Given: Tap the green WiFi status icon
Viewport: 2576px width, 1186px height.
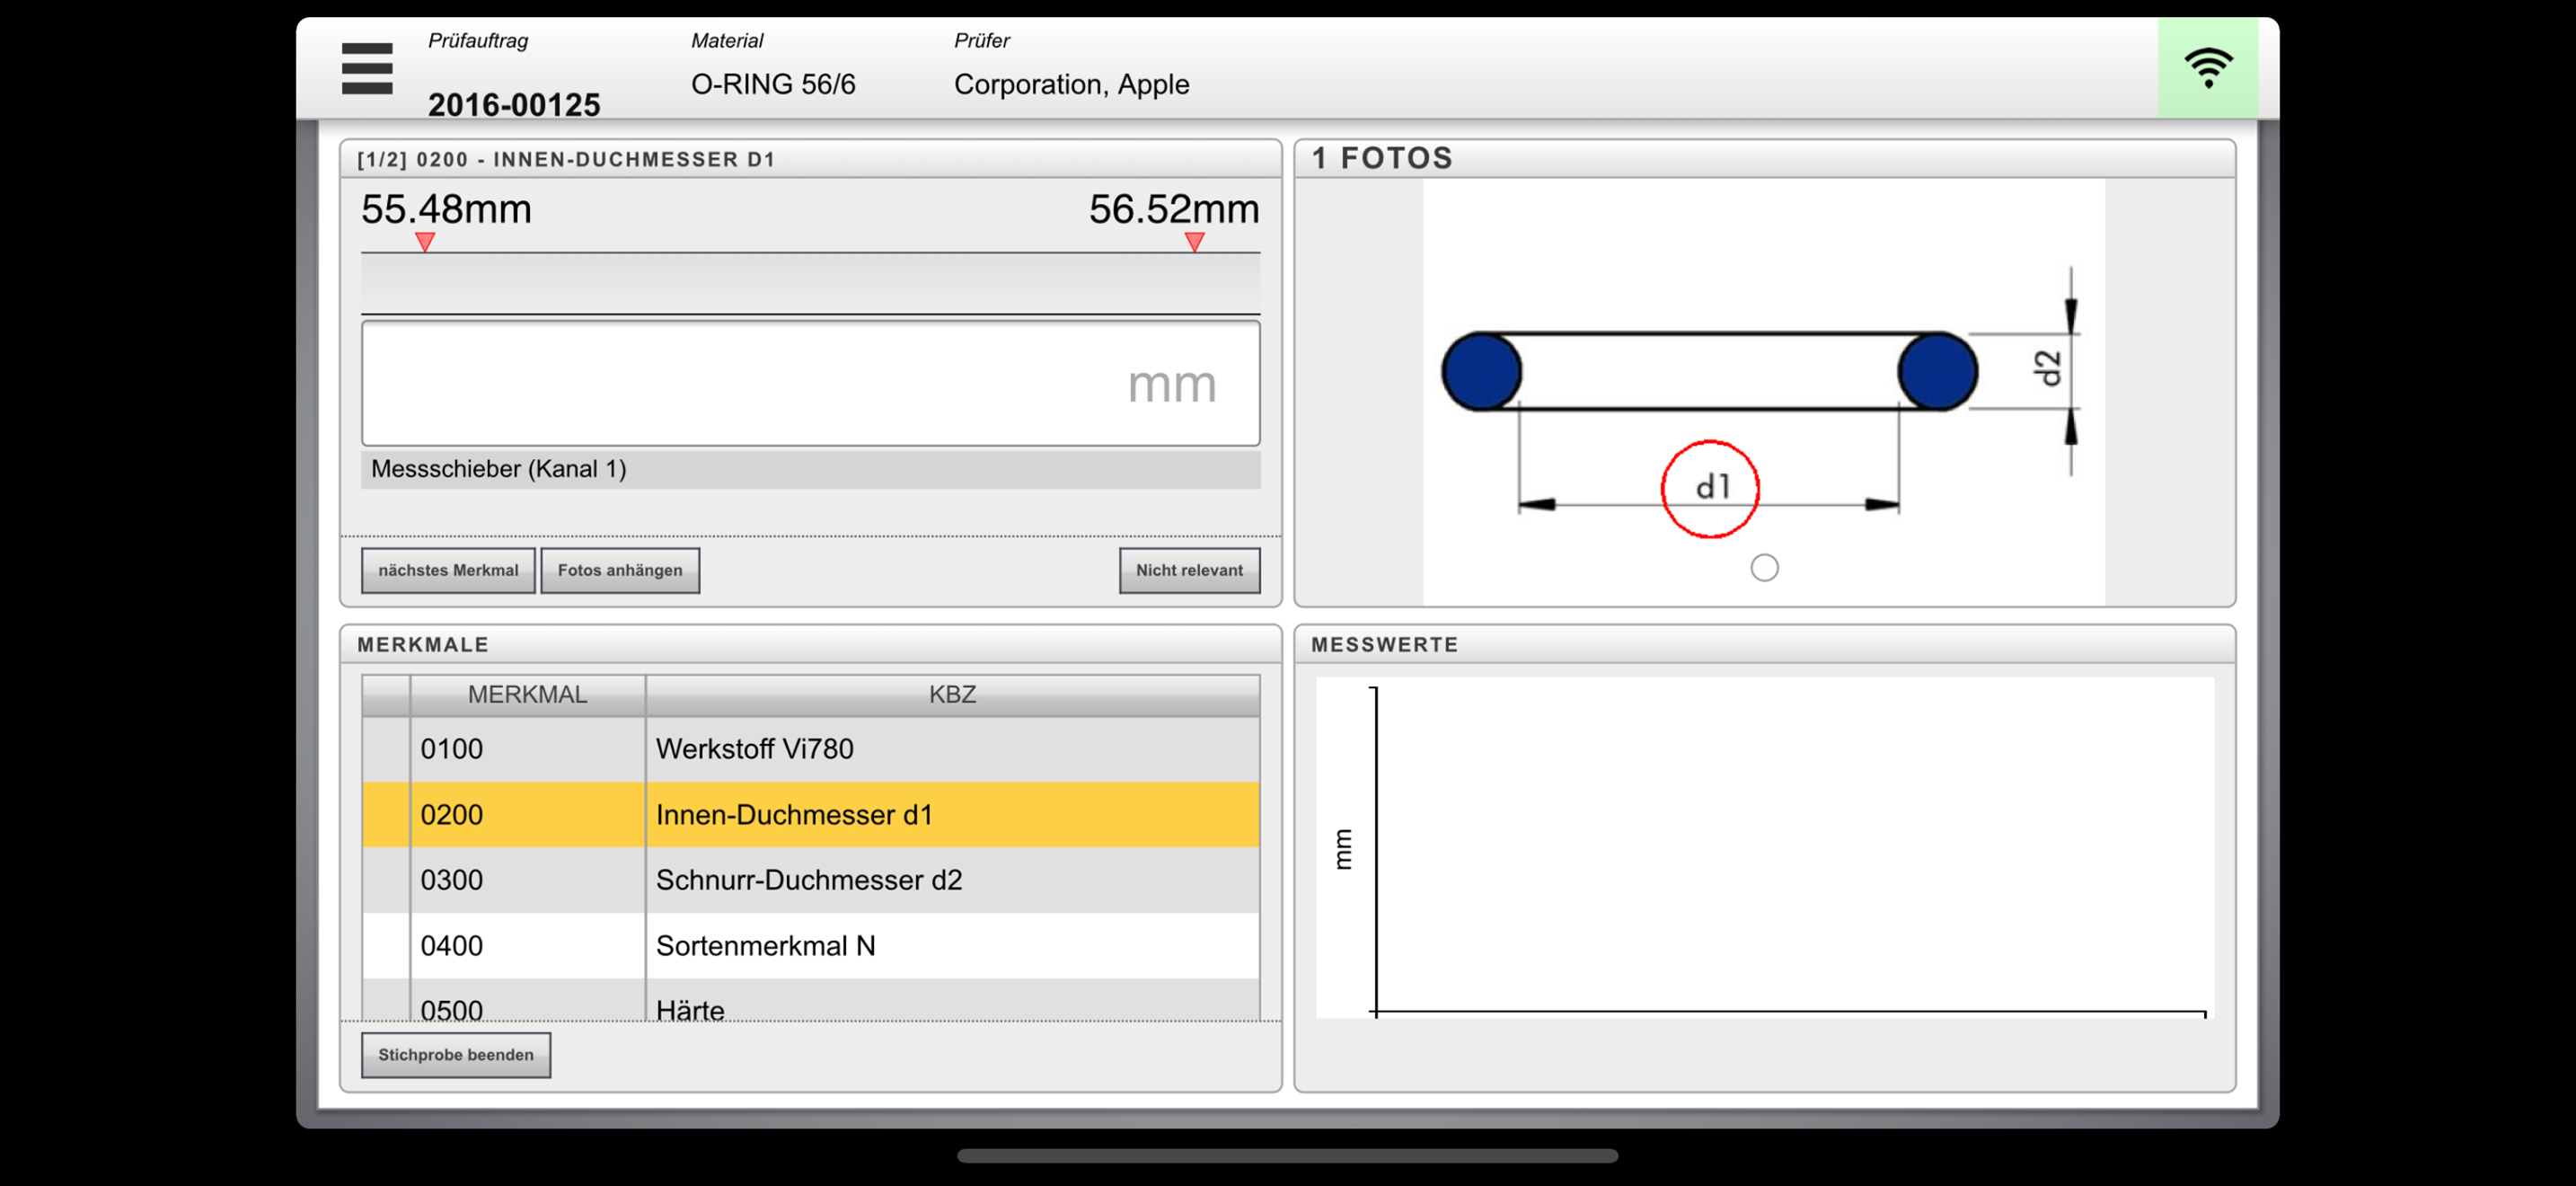Looking at the screenshot, I should (2207, 68).
